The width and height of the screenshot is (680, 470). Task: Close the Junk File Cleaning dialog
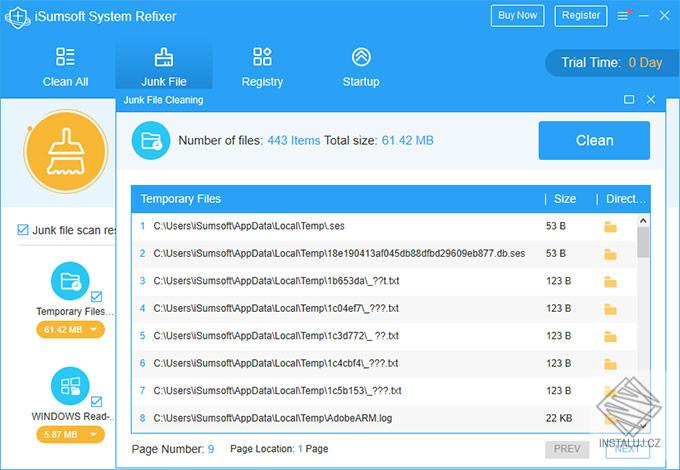coord(651,100)
